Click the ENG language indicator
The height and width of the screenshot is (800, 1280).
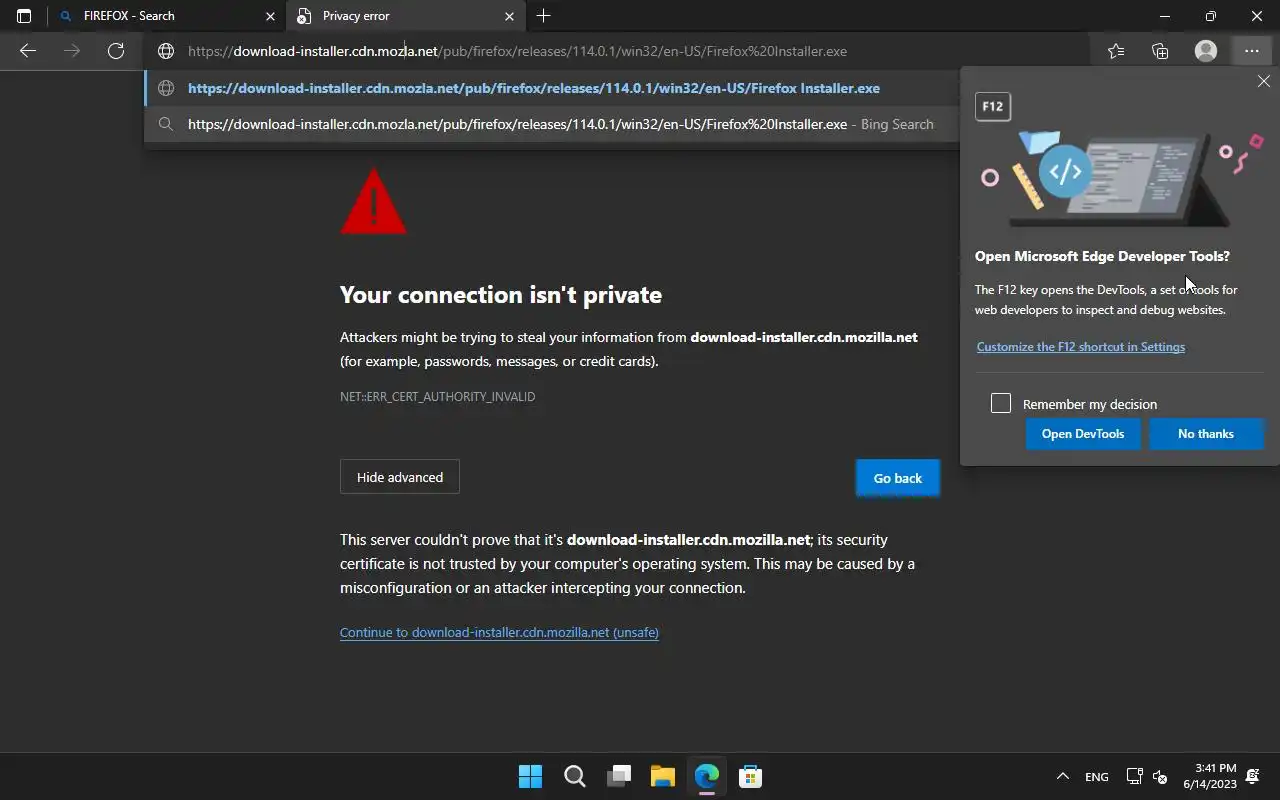click(1097, 777)
